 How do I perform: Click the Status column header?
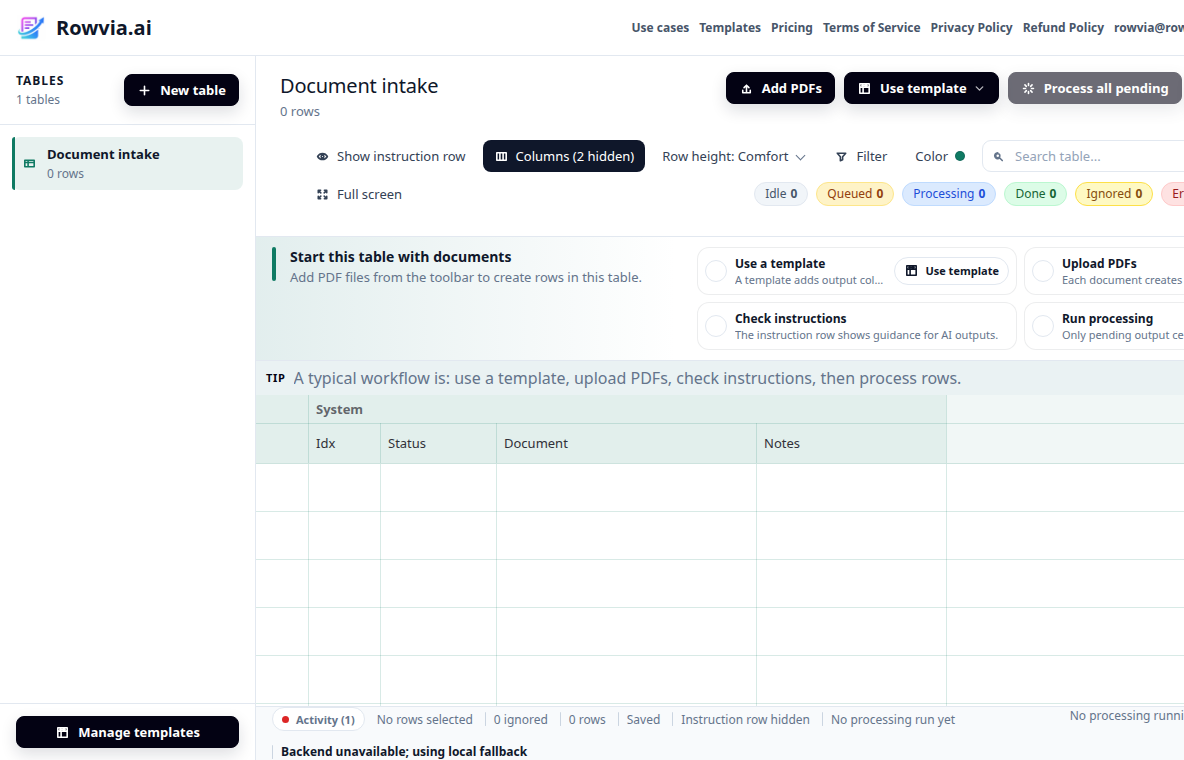pos(439,443)
